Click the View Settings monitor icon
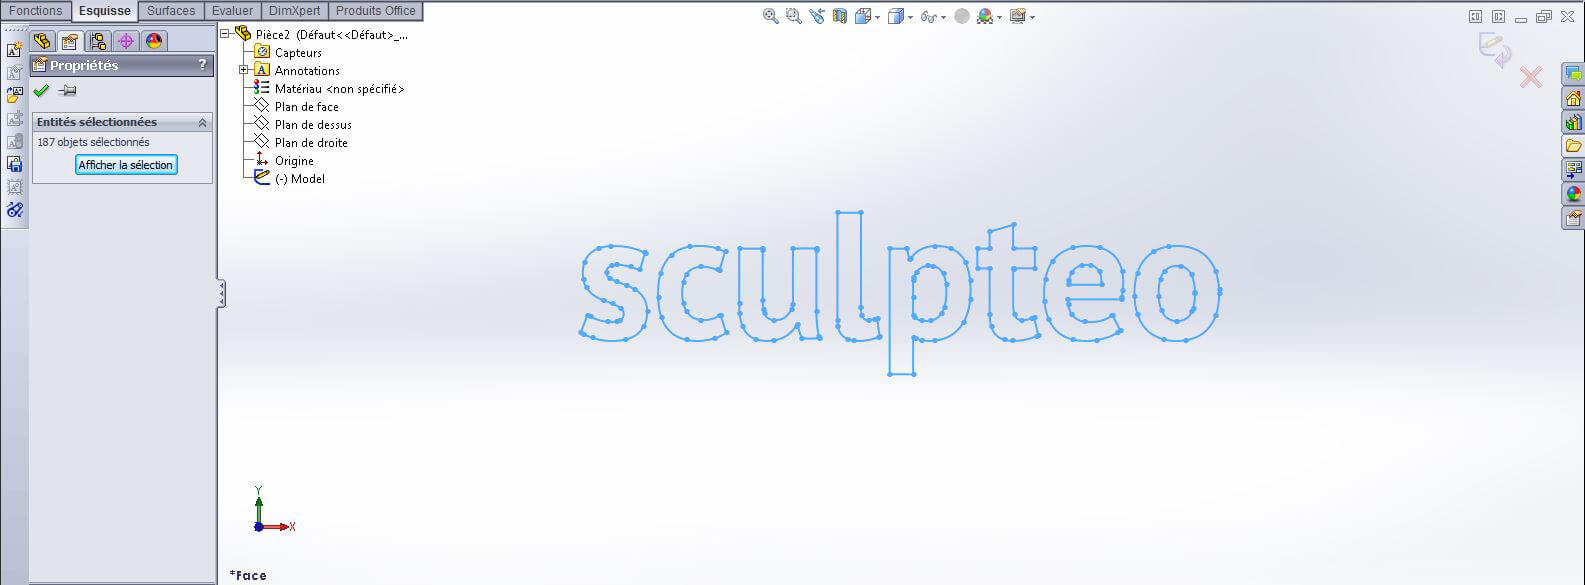Screen dimensions: 1585x585 pos(1018,16)
